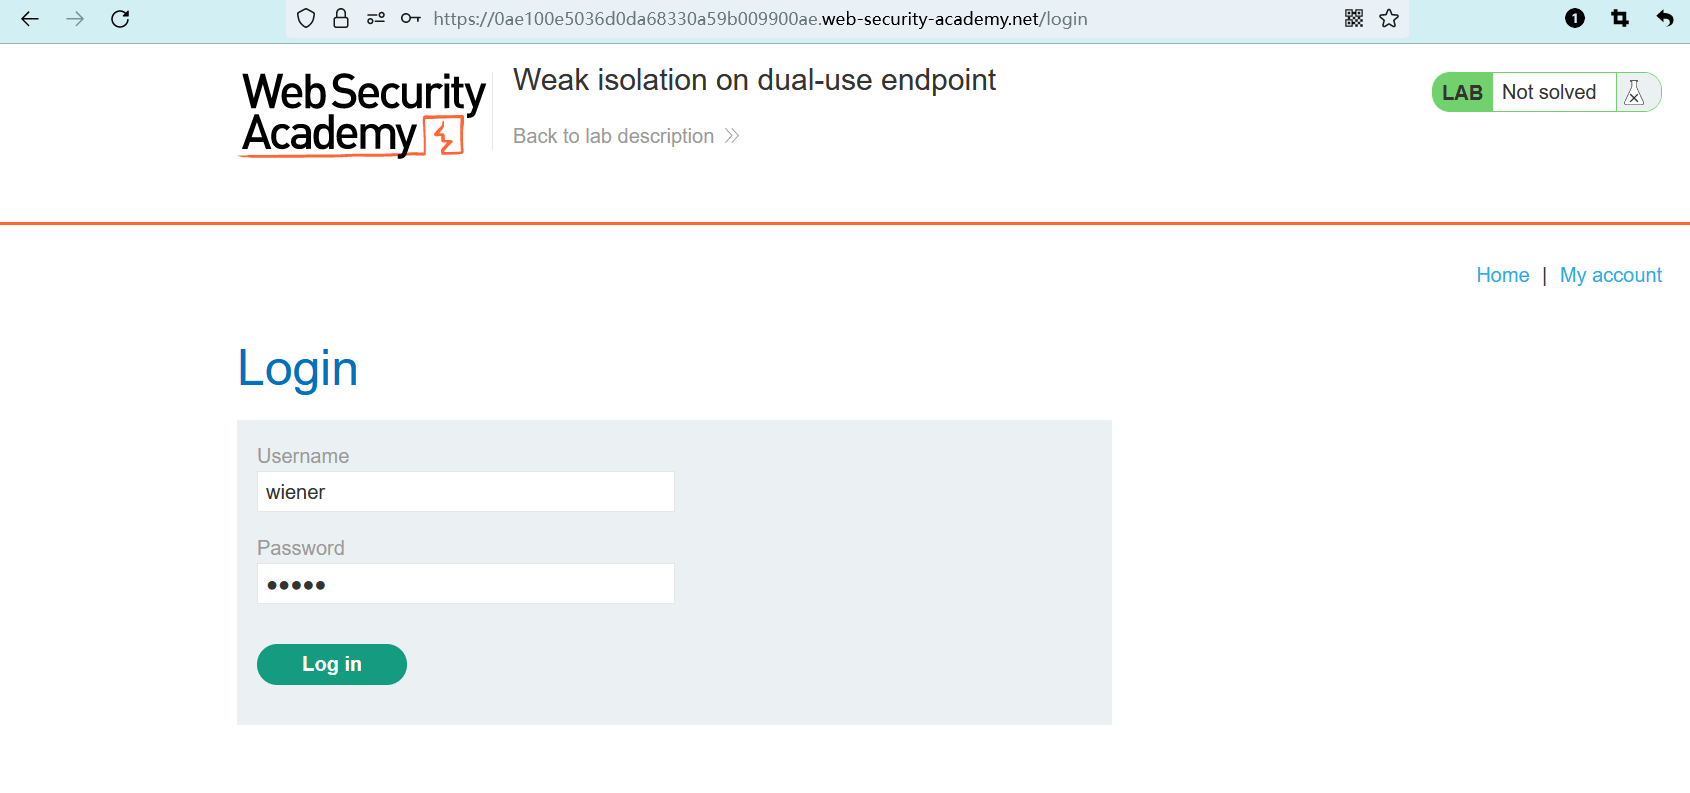Open the My account link
The image size is (1690, 793).
(1610, 275)
